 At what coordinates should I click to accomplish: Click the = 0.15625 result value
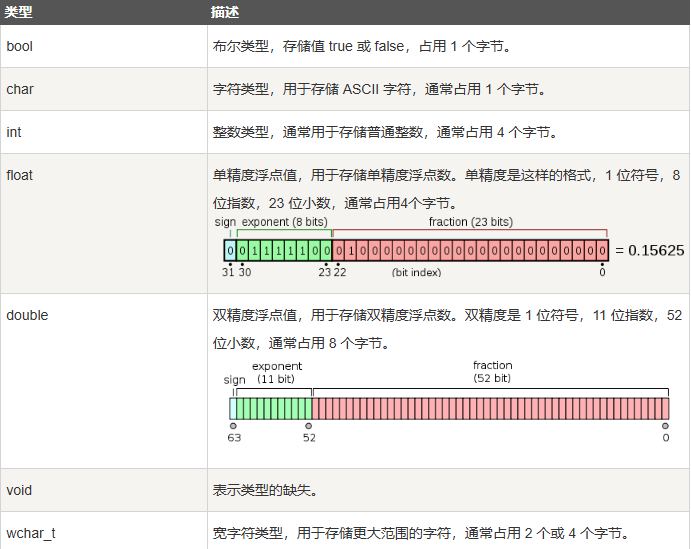click(x=650, y=251)
